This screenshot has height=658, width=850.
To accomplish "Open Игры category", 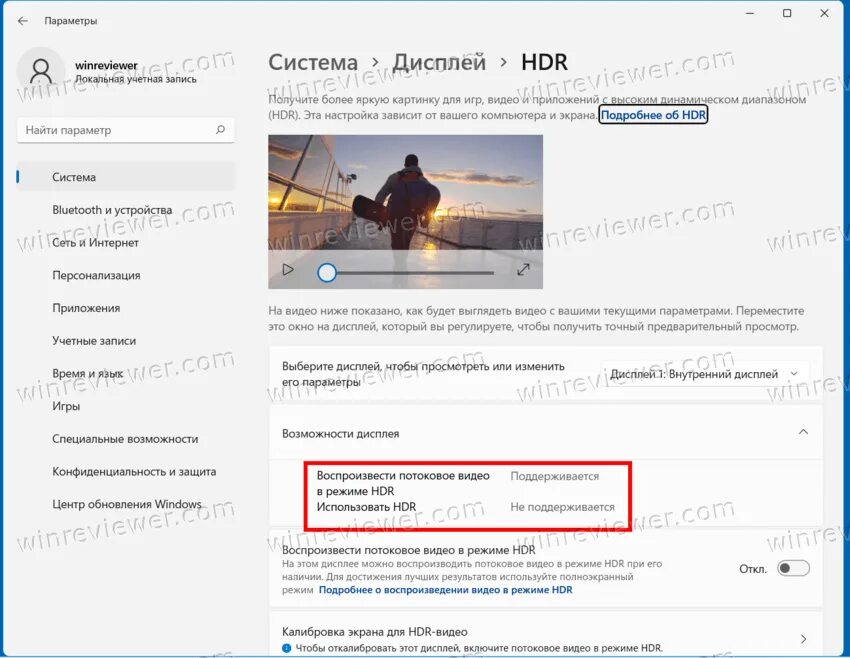I will (126, 406).
